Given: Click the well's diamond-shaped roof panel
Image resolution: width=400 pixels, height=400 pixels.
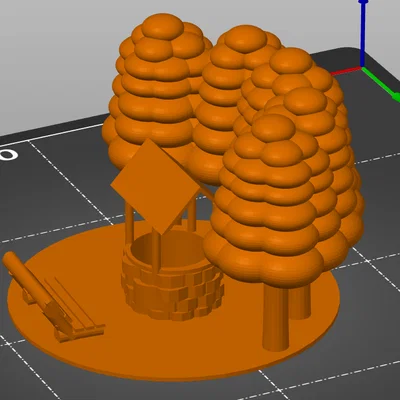Looking at the screenshot, I should [156, 187].
